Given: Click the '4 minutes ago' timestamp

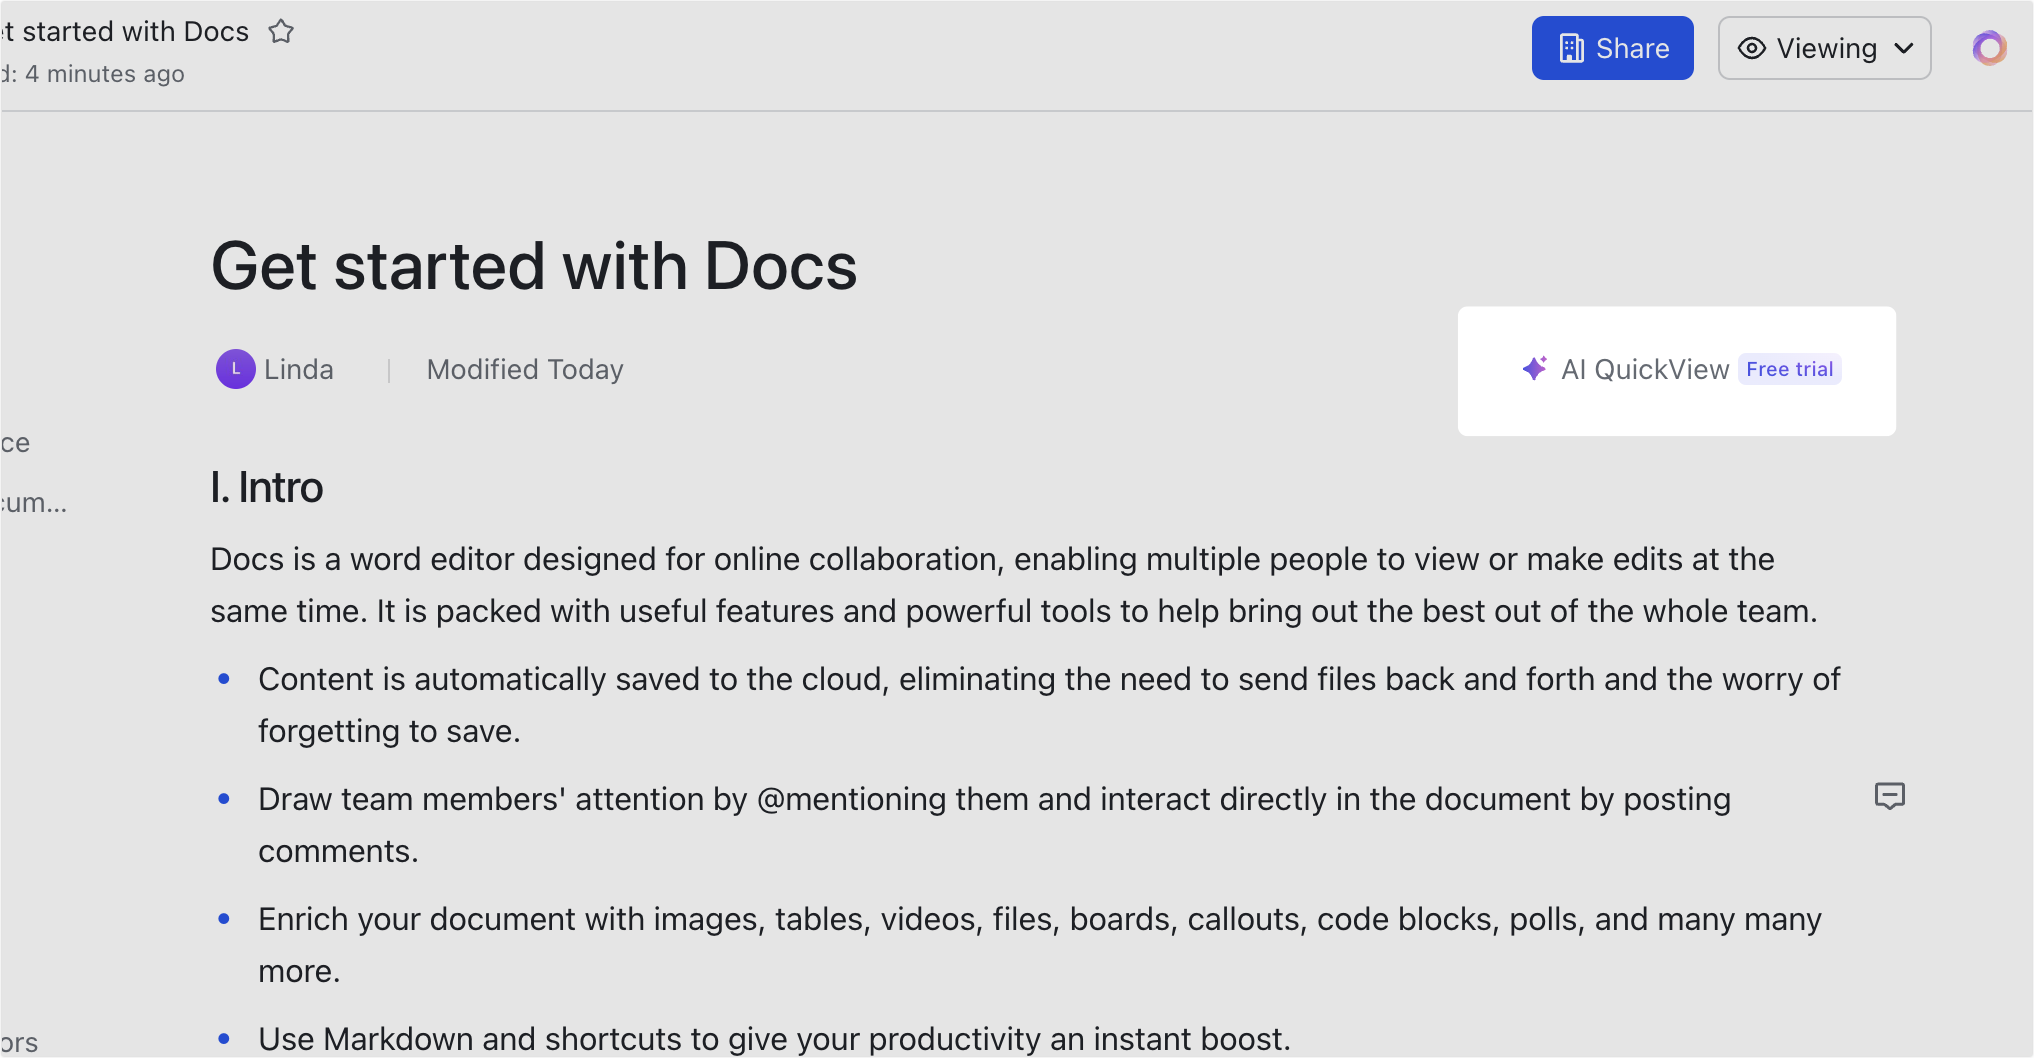Looking at the screenshot, I should [105, 74].
